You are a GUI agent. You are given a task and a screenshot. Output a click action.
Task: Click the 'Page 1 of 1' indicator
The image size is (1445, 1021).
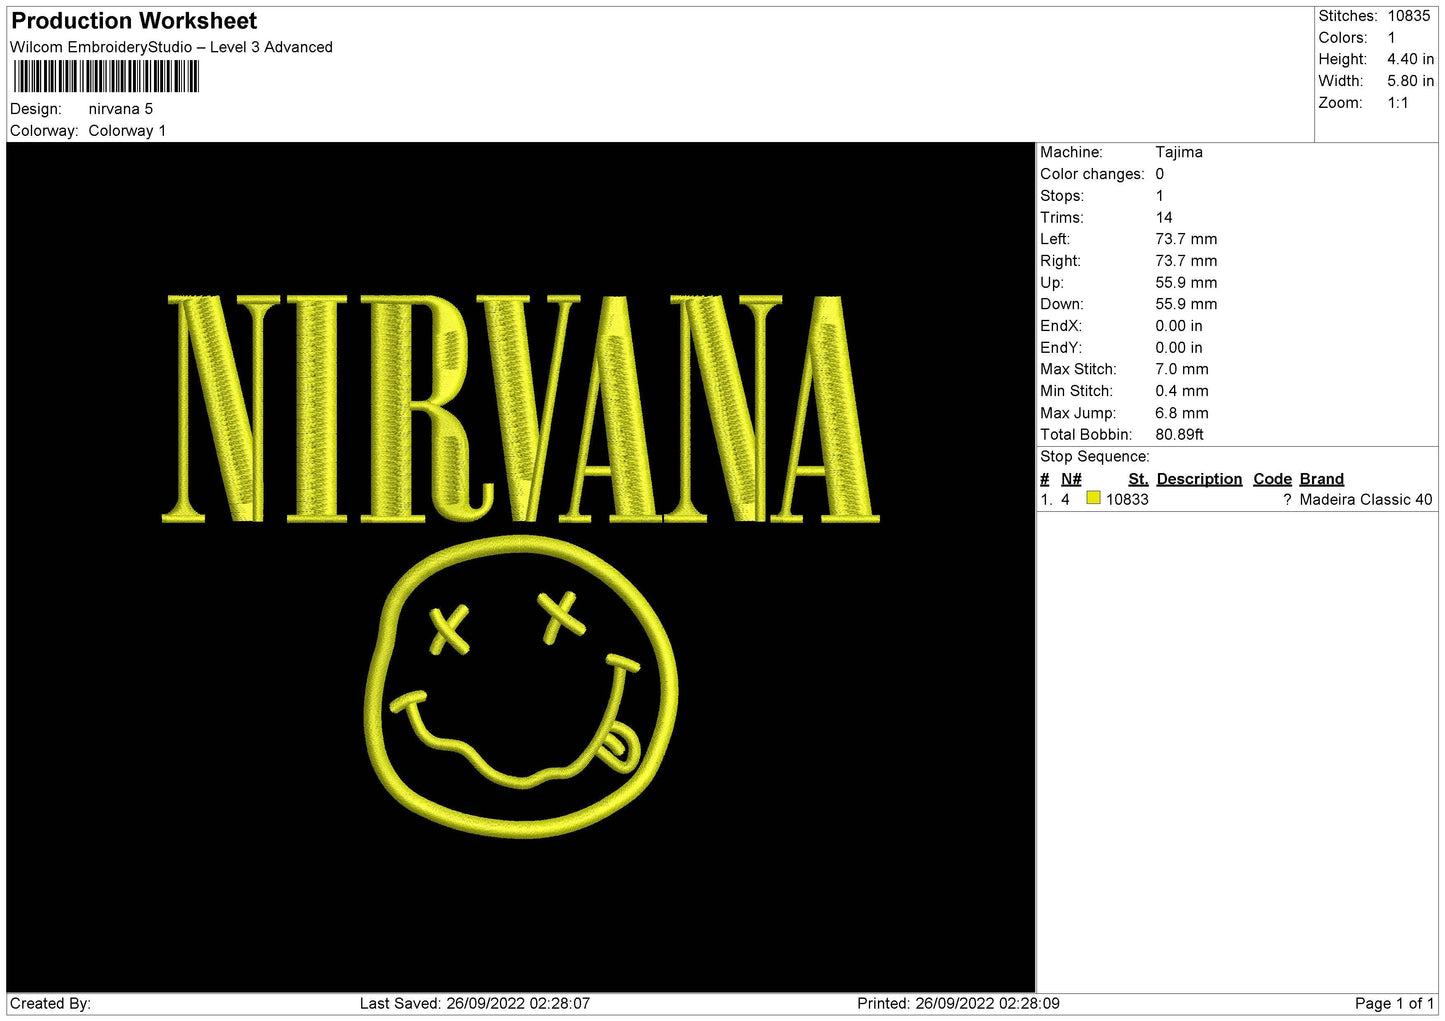click(1394, 1003)
